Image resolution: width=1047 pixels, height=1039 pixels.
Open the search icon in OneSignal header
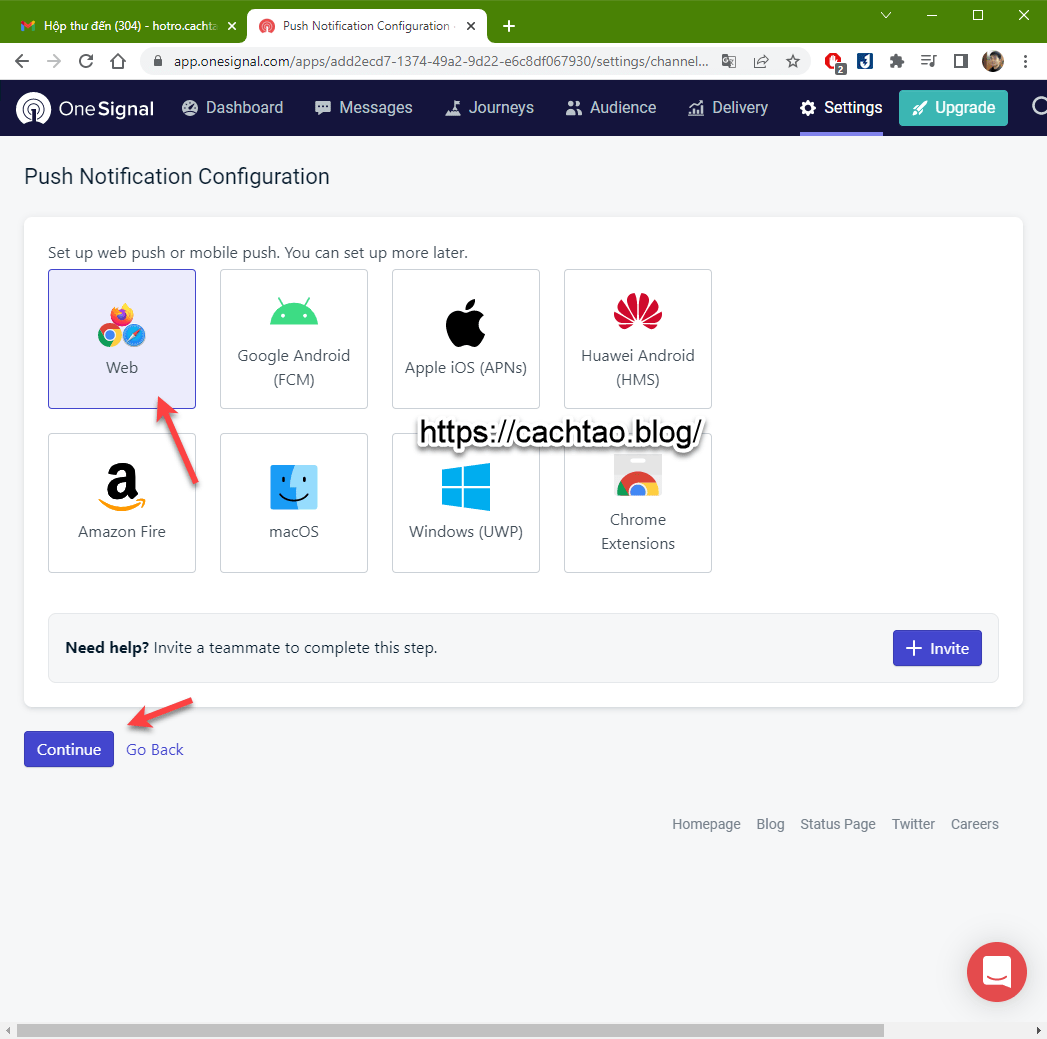click(x=1039, y=107)
